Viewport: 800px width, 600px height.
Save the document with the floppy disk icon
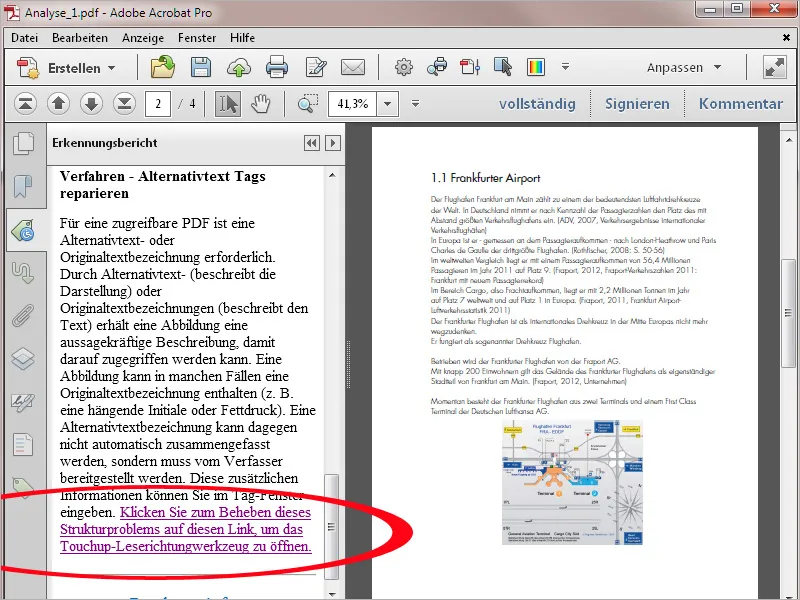coord(201,67)
